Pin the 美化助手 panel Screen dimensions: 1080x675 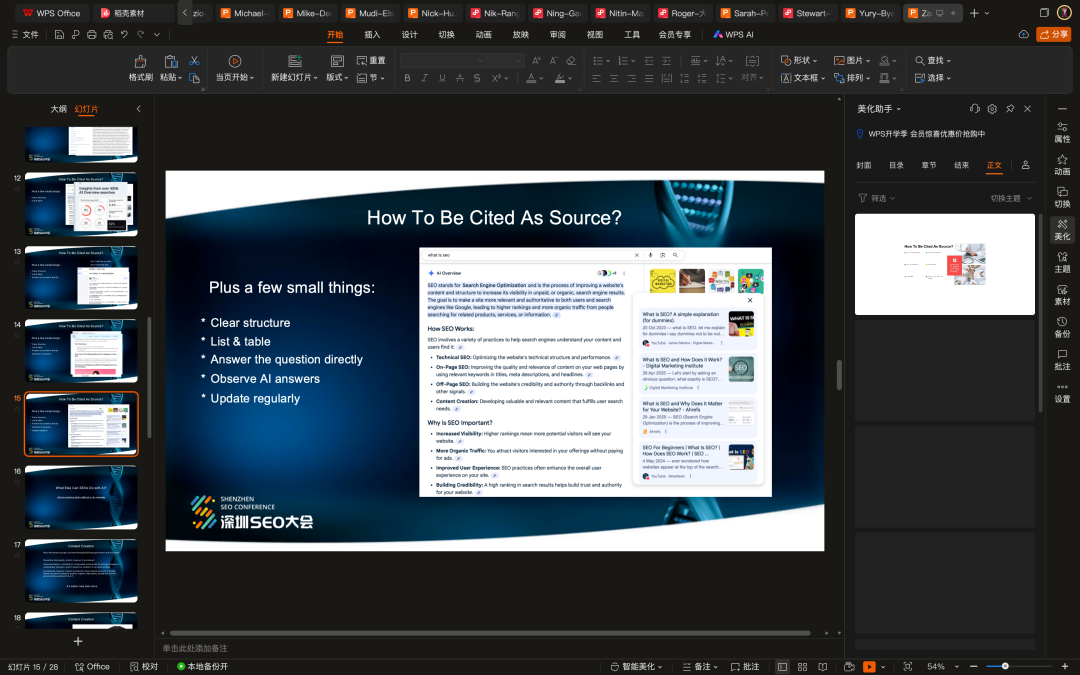coord(1010,109)
